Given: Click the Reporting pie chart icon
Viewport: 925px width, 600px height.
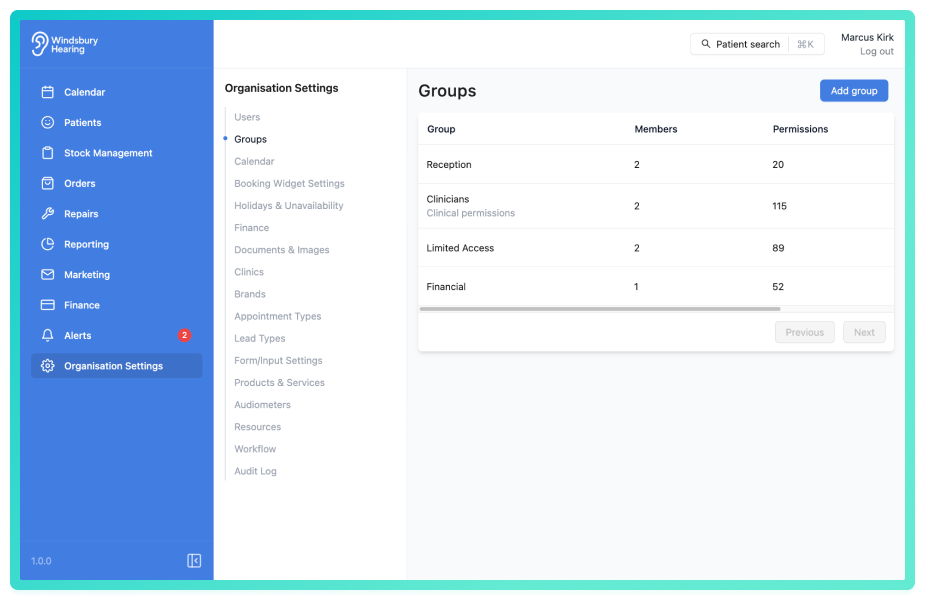Looking at the screenshot, I should 48,244.
